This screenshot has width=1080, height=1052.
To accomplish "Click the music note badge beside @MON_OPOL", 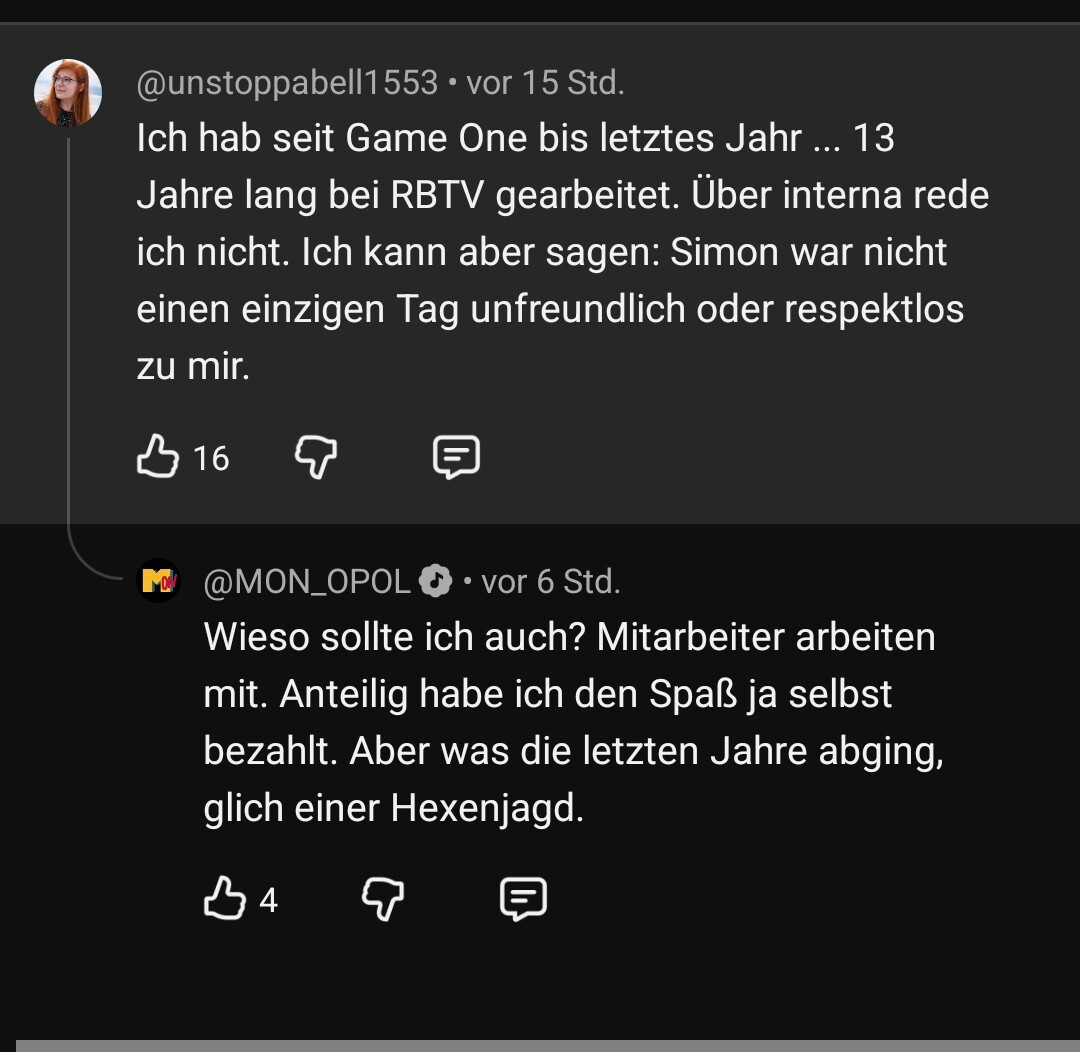I will 435,581.
